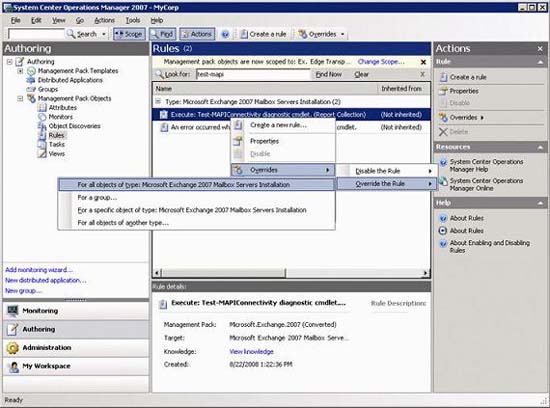This screenshot has width=550, height=408.
Task: Select the An error occurred rule row
Action: (x=291, y=127)
